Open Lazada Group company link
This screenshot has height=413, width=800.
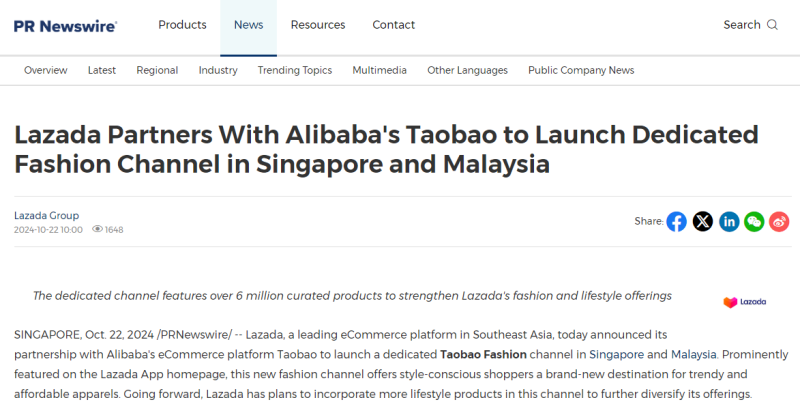coord(46,215)
